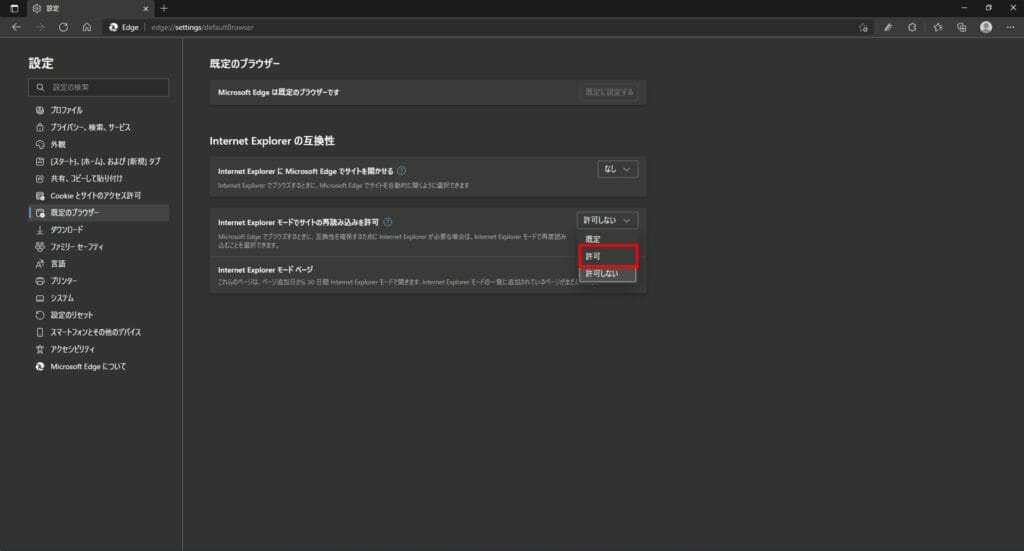Screen dimensions: 1024x551
Task: Open Microsoft Edge について section
Action: click(99, 366)
